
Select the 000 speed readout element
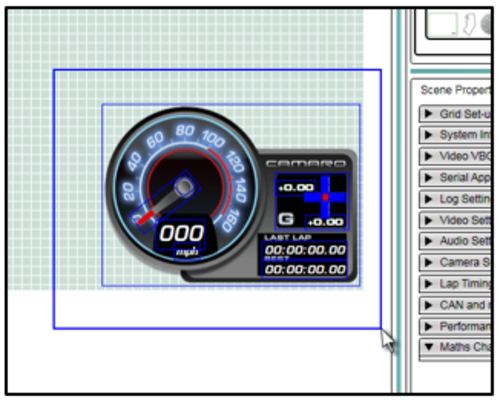(x=180, y=234)
